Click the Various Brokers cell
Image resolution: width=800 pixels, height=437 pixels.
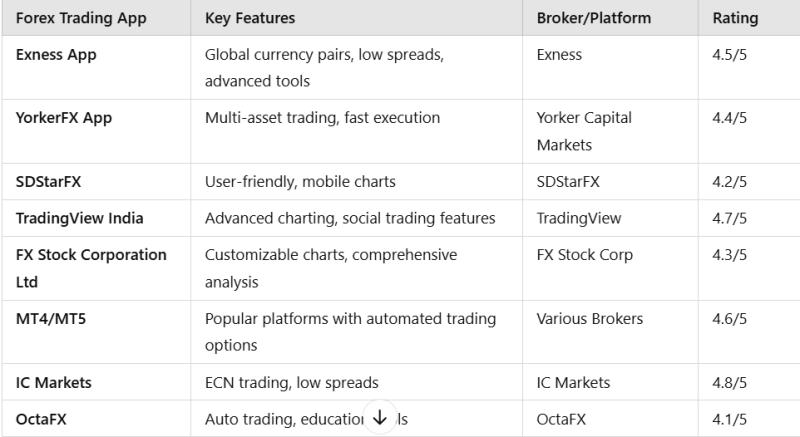point(589,319)
